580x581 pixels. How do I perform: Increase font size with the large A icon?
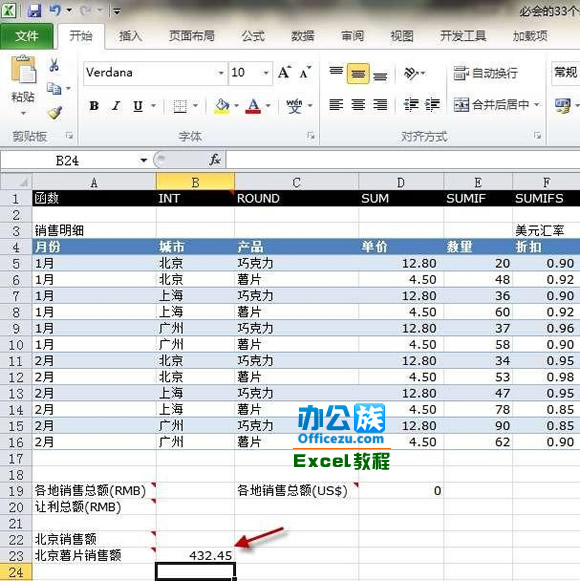pos(285,73)
